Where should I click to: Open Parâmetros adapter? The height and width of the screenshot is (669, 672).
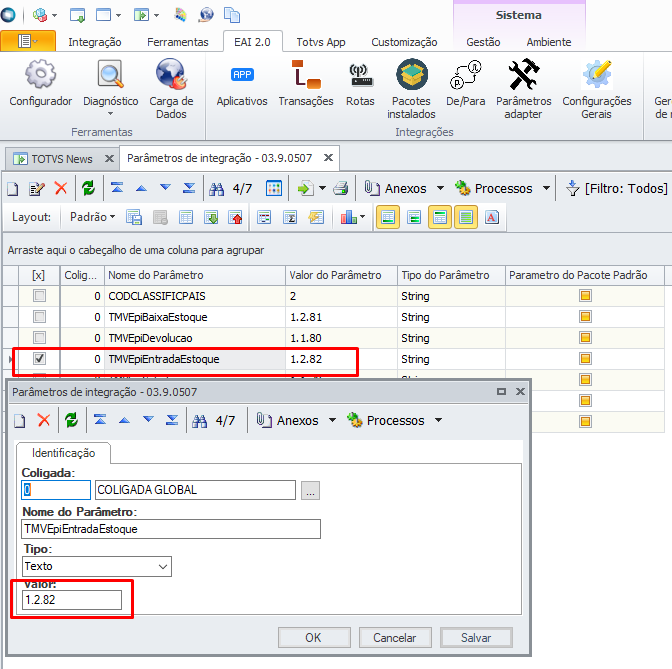[523, 89]
